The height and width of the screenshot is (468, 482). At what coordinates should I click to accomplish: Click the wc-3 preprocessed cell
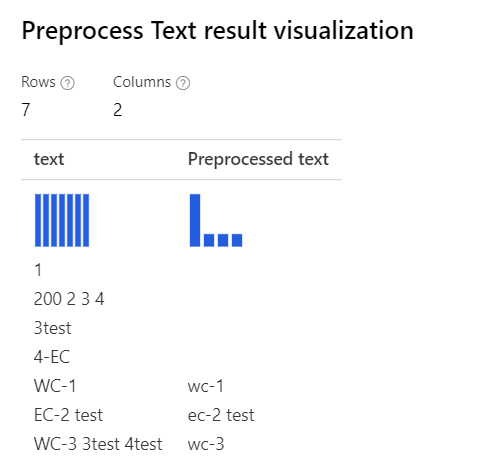coord(206,444)
